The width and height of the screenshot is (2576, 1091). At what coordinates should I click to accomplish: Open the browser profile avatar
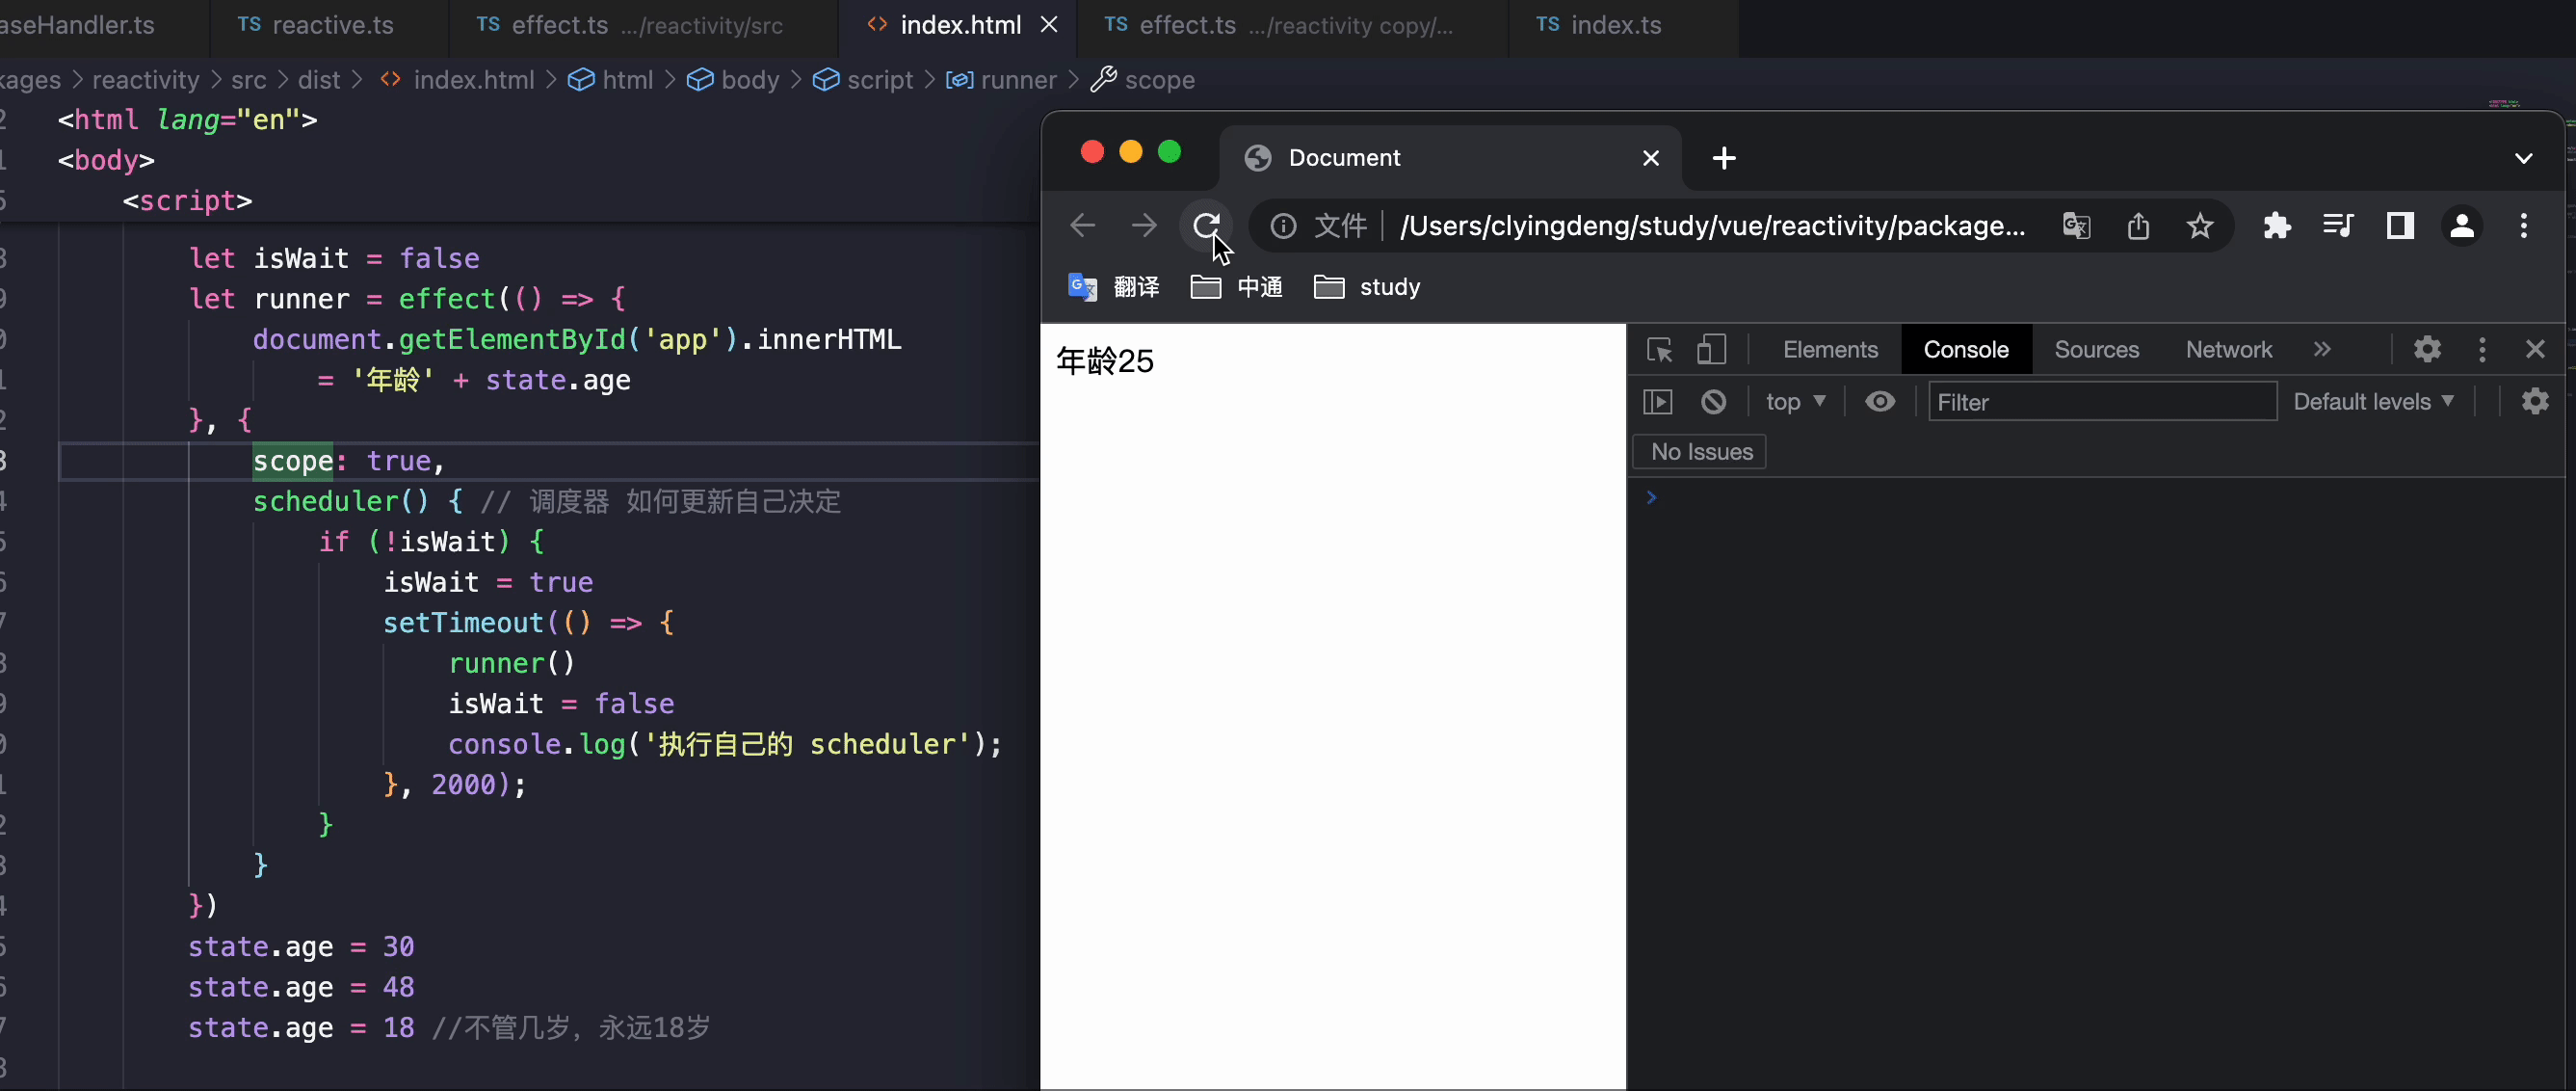pyautogui.click(x=2462, y=225)
